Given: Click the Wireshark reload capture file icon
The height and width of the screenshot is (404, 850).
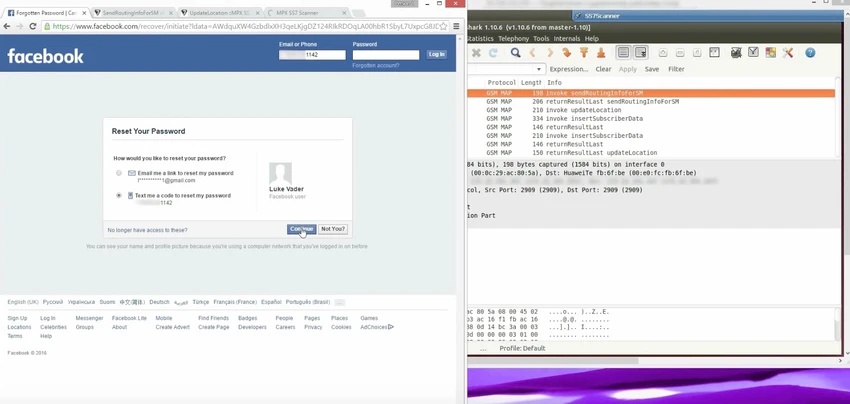Looking at the screenshot, I should point(493,53).
